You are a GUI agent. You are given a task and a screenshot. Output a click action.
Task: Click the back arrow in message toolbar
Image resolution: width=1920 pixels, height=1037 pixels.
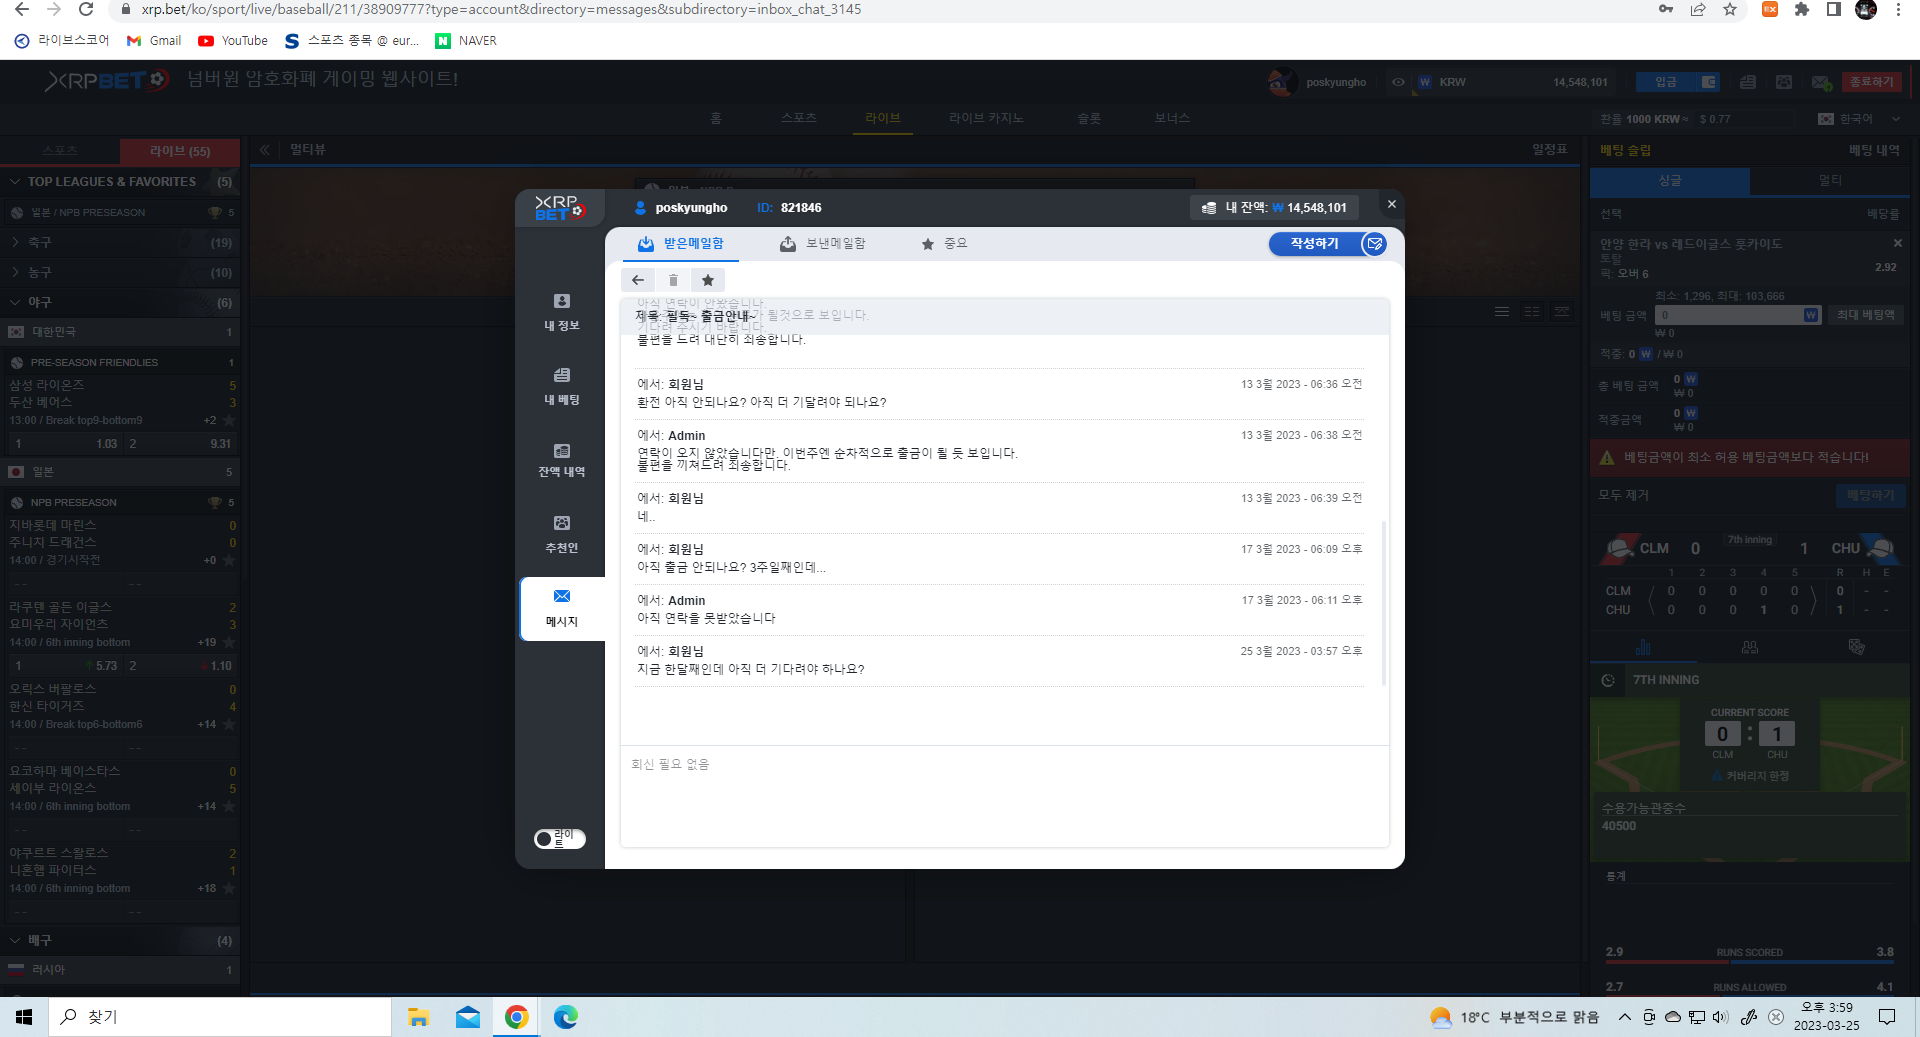638,280
